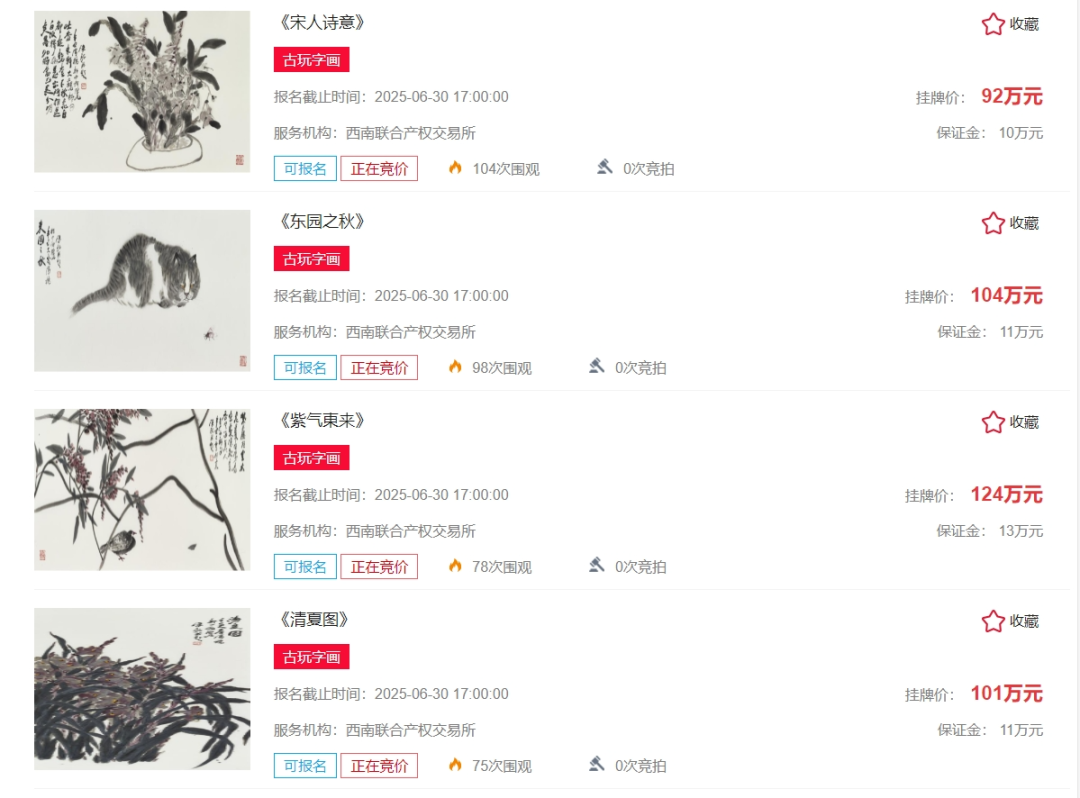Click 可报名 button for 《东园之秋》

(305, 368)
